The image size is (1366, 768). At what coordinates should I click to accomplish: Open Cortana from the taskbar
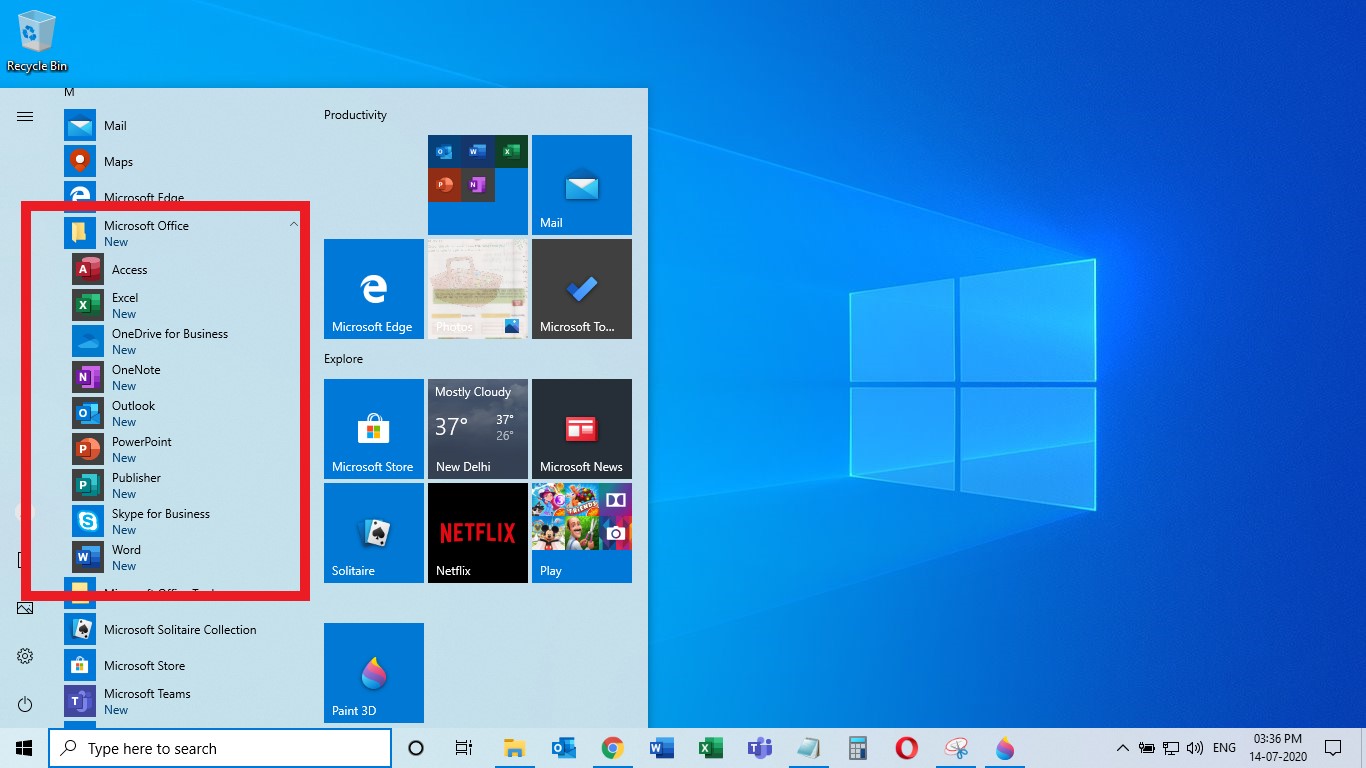[416, 748]
